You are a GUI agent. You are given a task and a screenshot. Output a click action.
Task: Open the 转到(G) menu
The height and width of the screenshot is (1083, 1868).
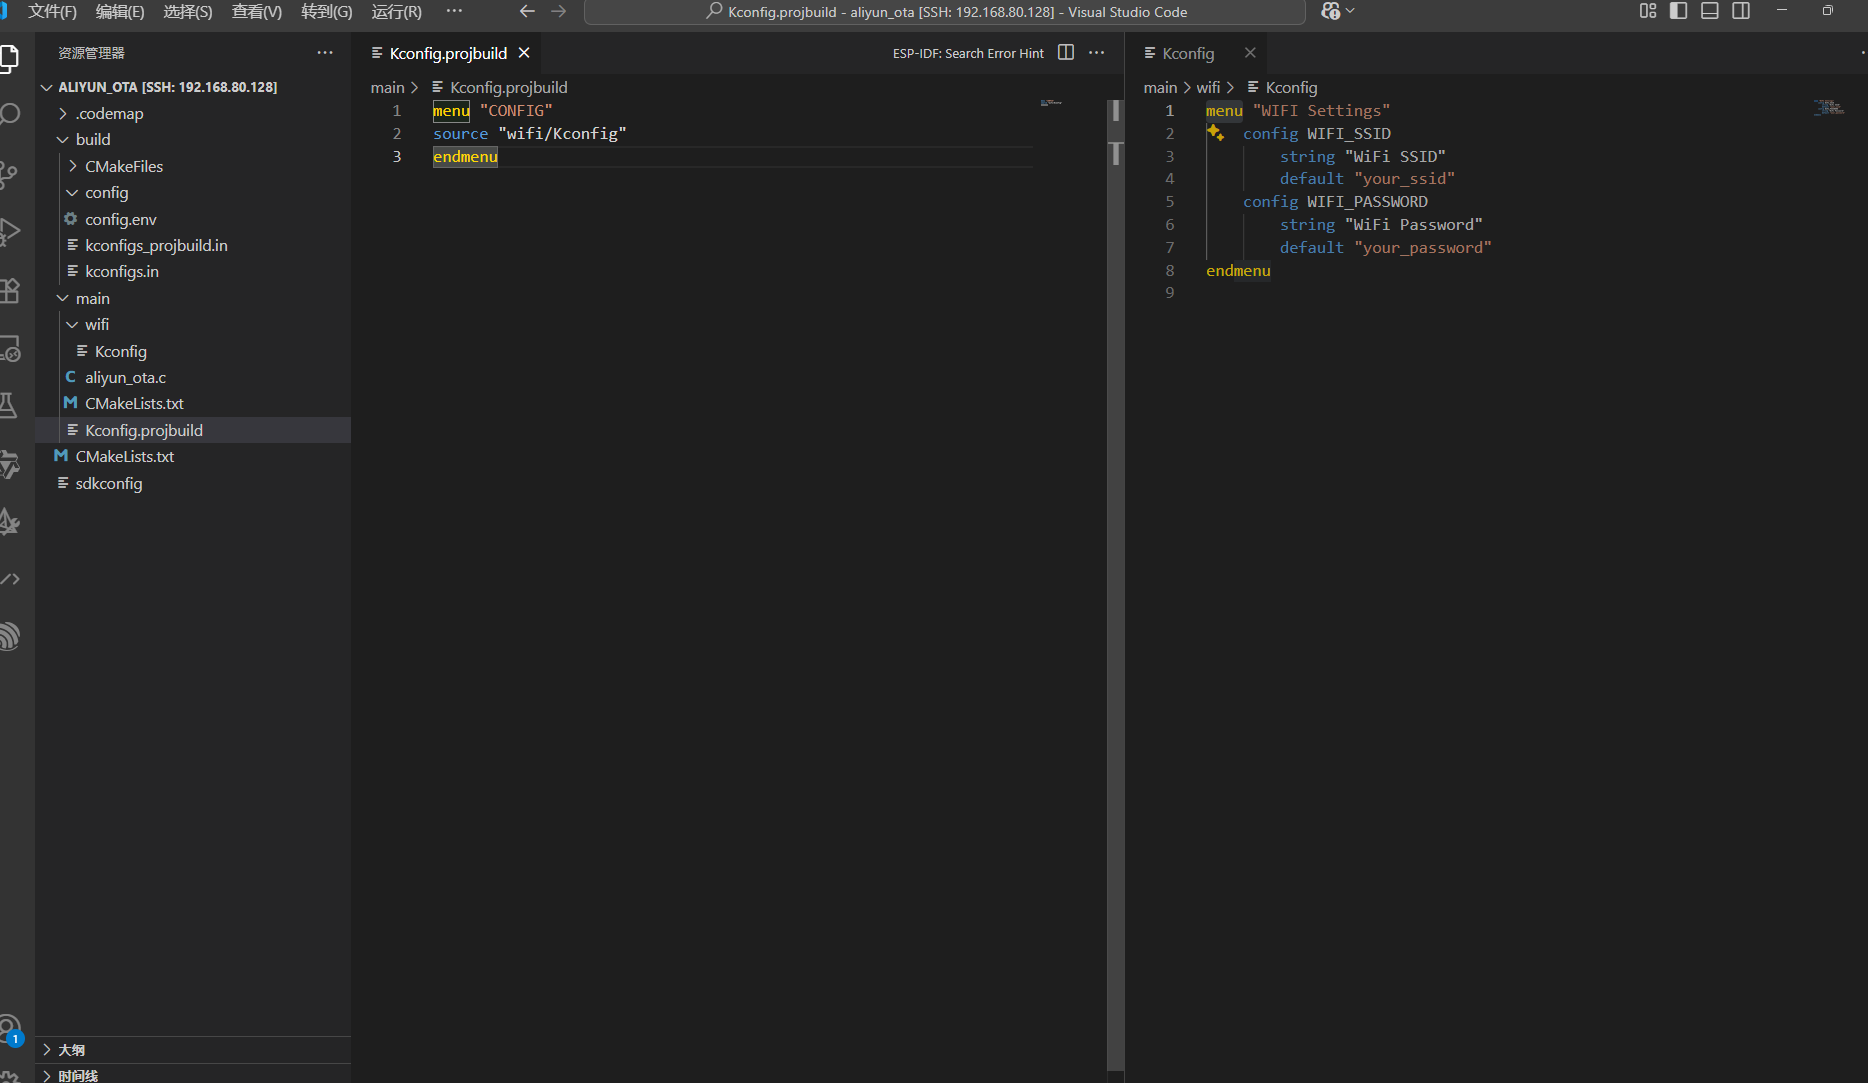pyautogui.click(x=327, y=12)
